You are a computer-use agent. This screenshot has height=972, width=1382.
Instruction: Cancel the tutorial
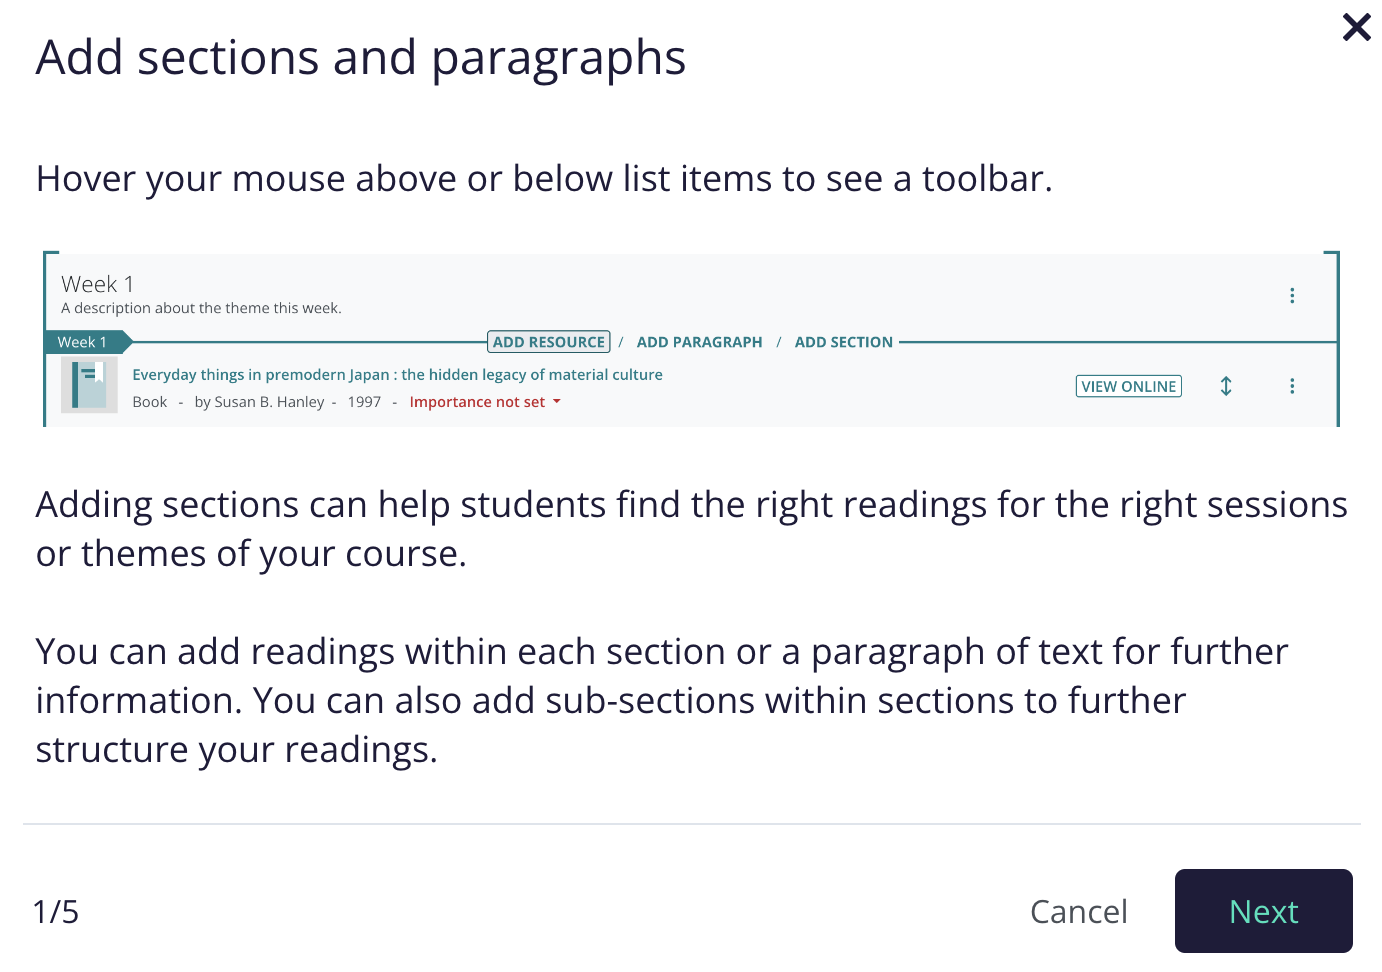pyautogui.click(x=1078, y=912)
